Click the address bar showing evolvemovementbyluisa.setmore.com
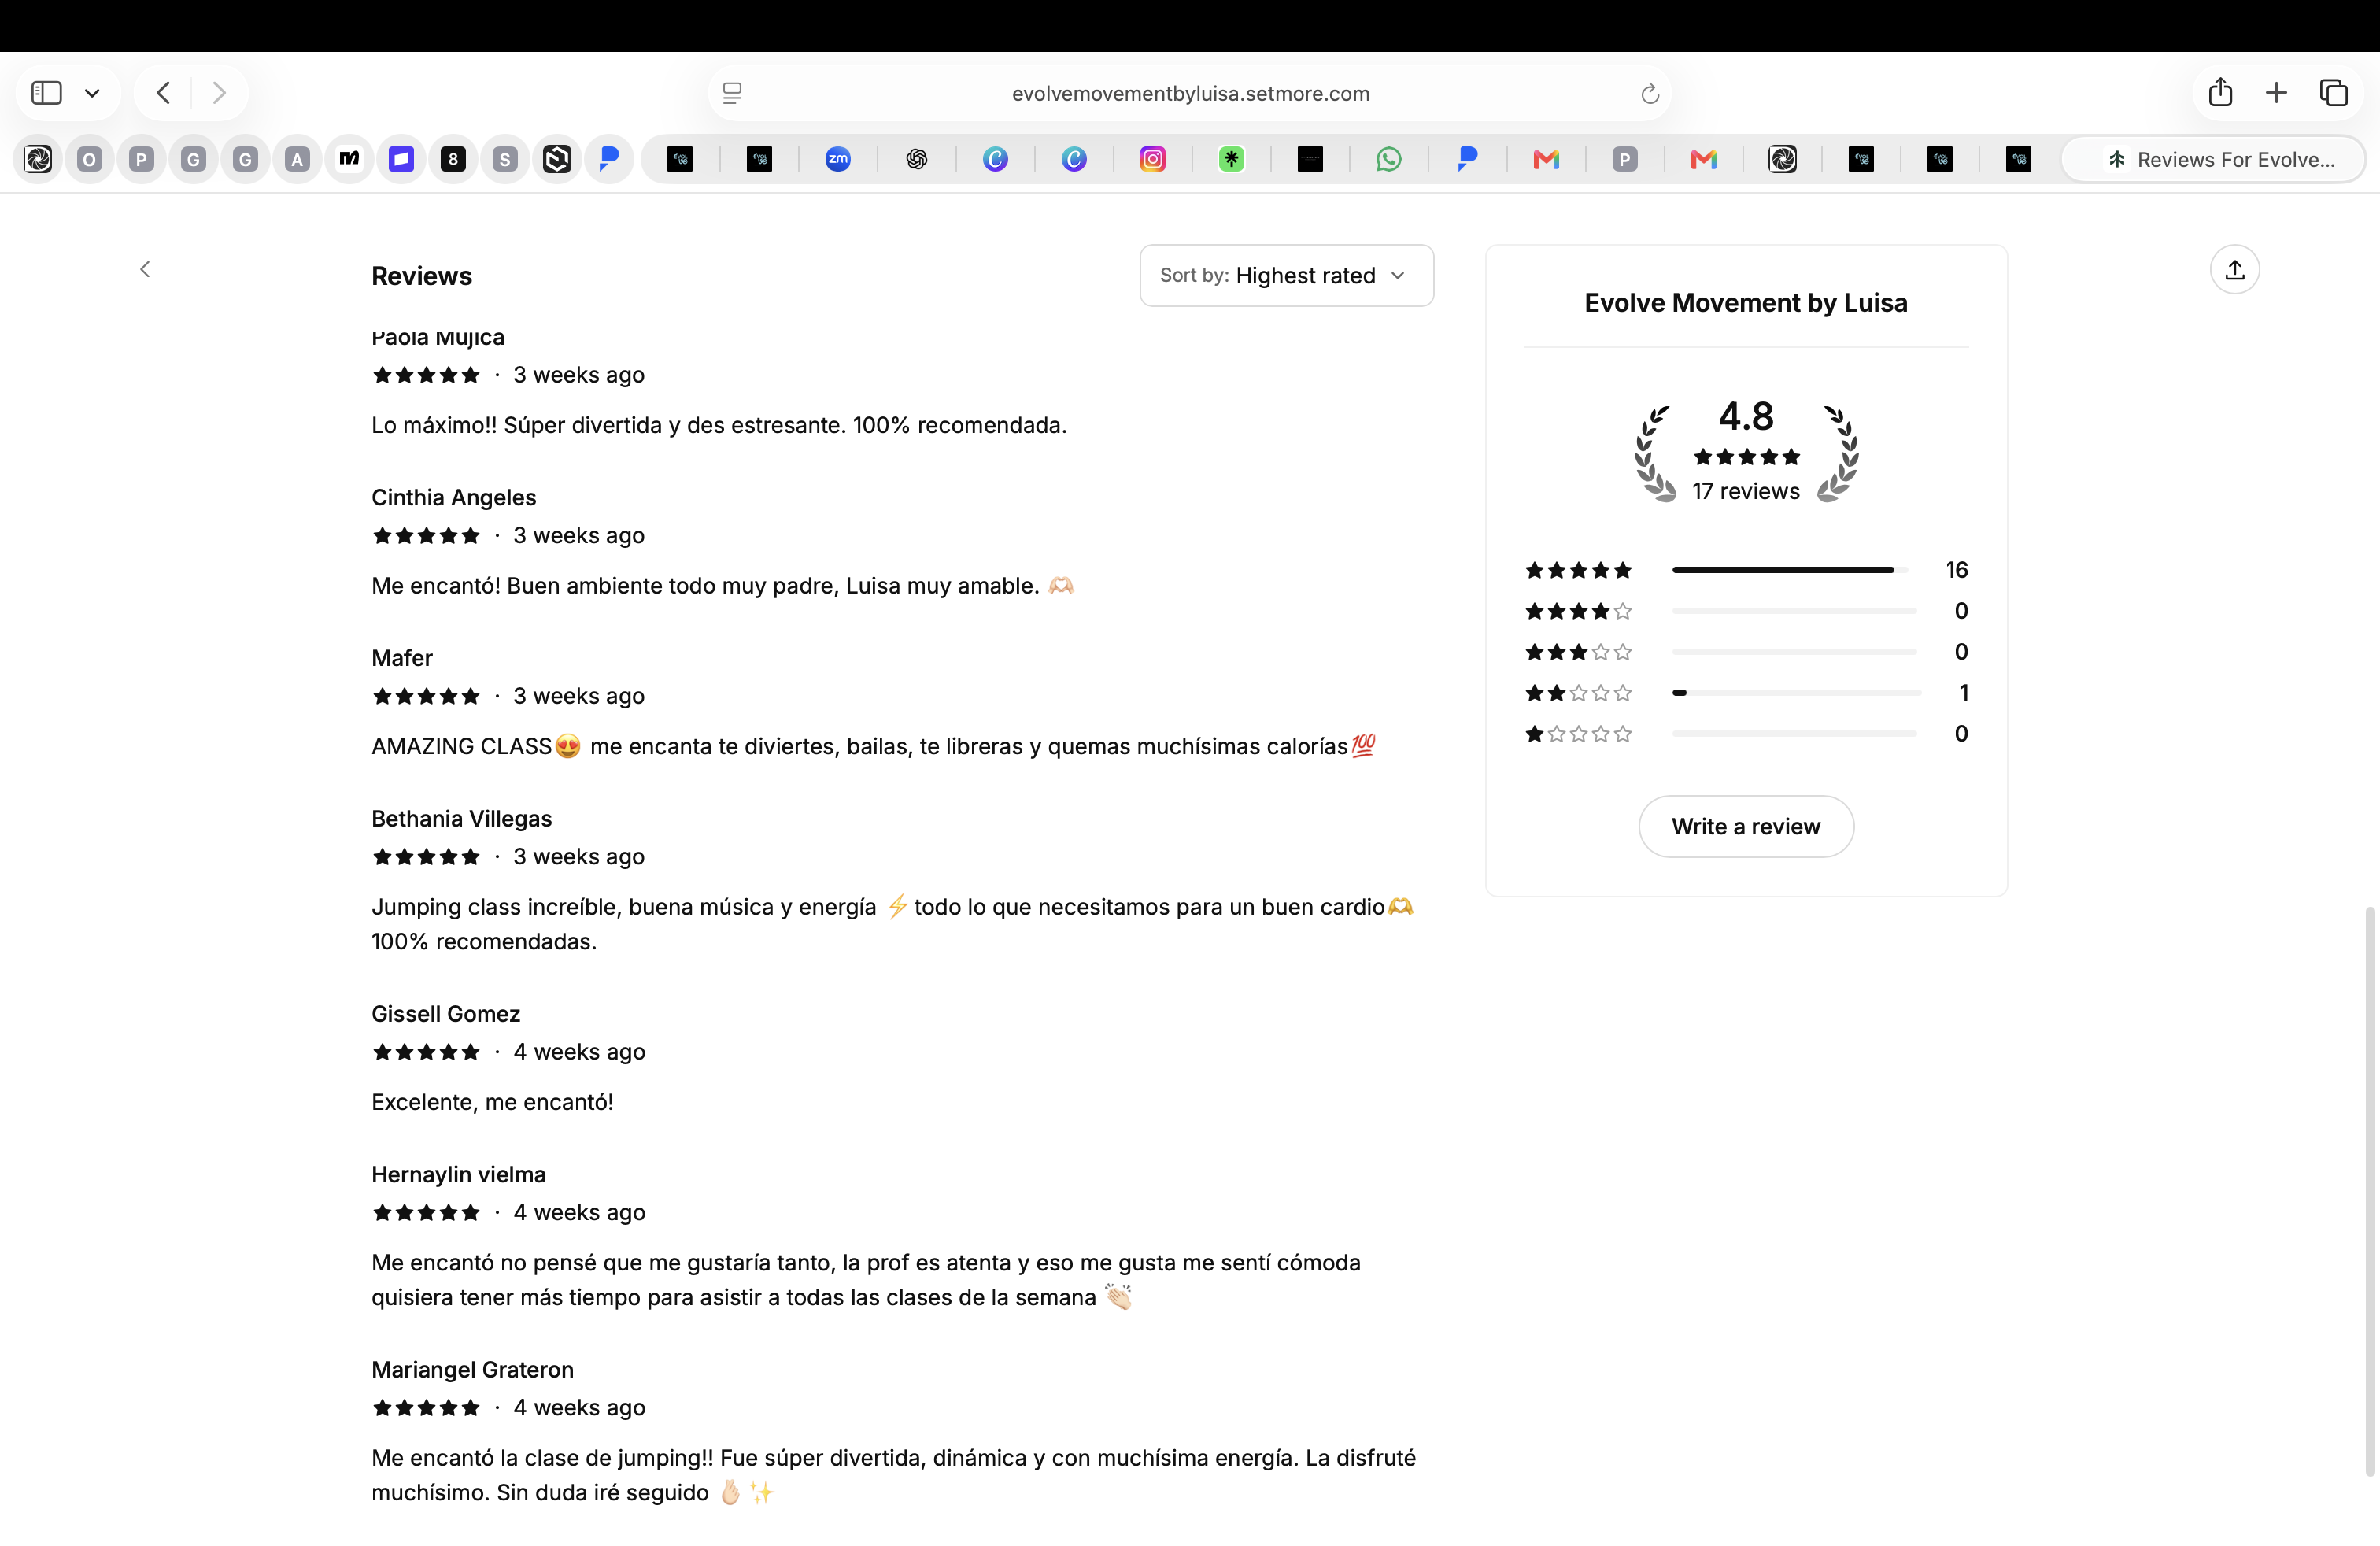This screenshot has height=1546, width=2380. [x=1190, y=93]
